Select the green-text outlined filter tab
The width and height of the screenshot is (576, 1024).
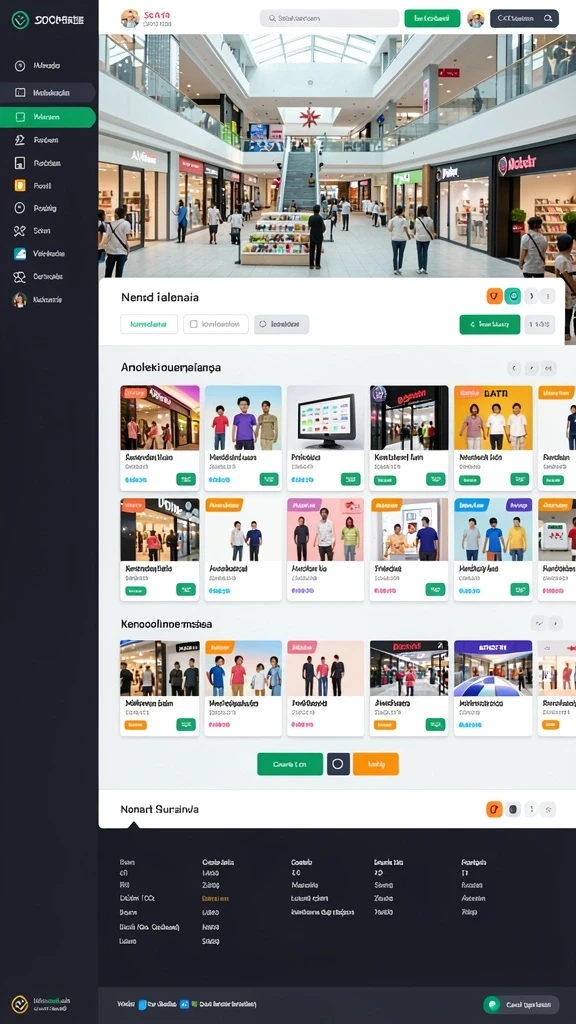click(149, 324)
